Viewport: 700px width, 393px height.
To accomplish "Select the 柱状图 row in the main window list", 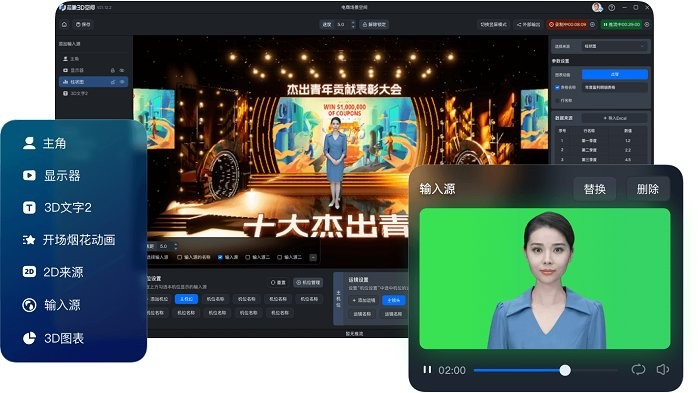I will click(x=93, y=82).
